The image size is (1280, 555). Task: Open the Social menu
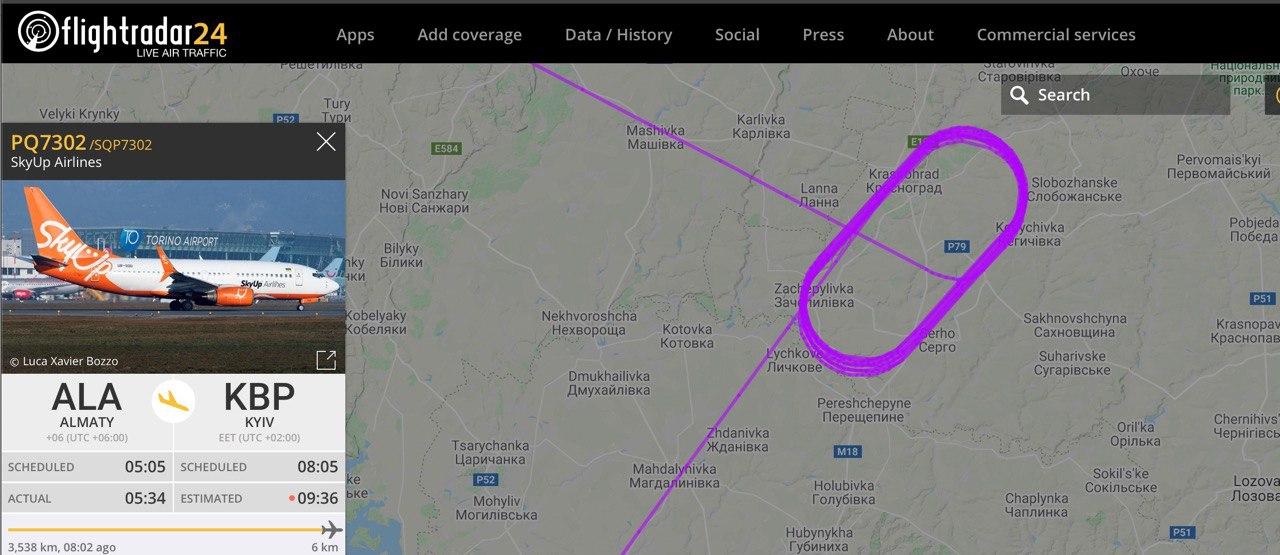[x=737, y=35]
